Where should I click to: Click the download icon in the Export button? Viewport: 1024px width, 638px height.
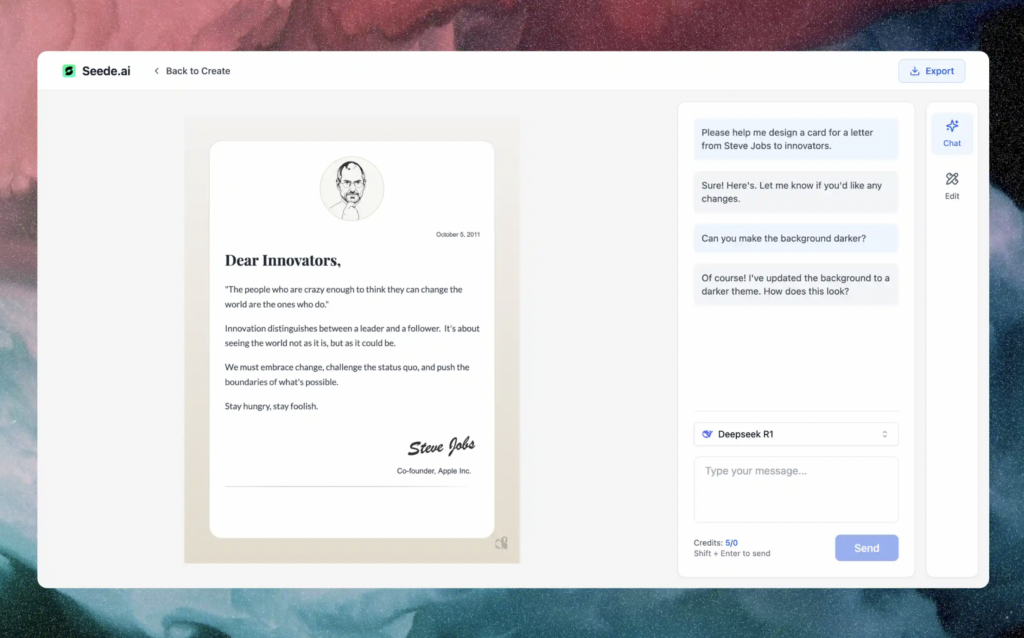(x=914, y=71)
